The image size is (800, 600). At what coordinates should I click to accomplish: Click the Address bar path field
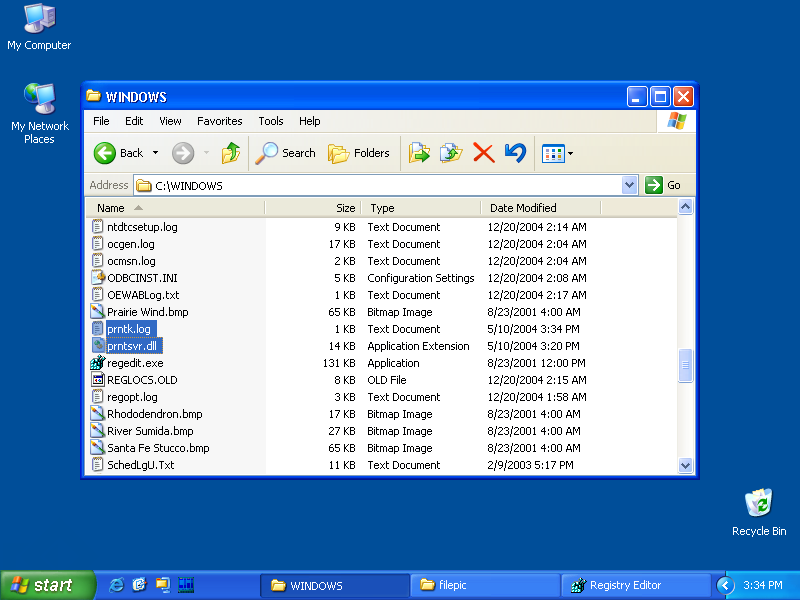pos(378,185)
